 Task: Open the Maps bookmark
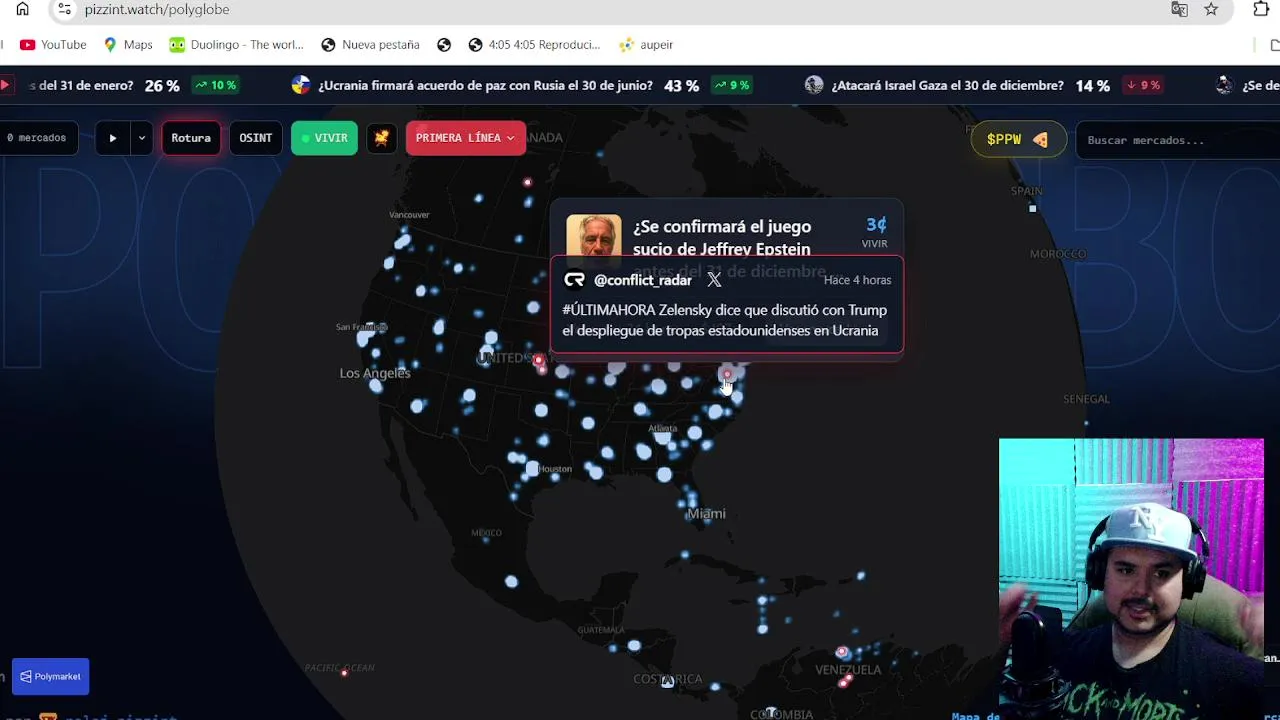[x=128, y=45]
